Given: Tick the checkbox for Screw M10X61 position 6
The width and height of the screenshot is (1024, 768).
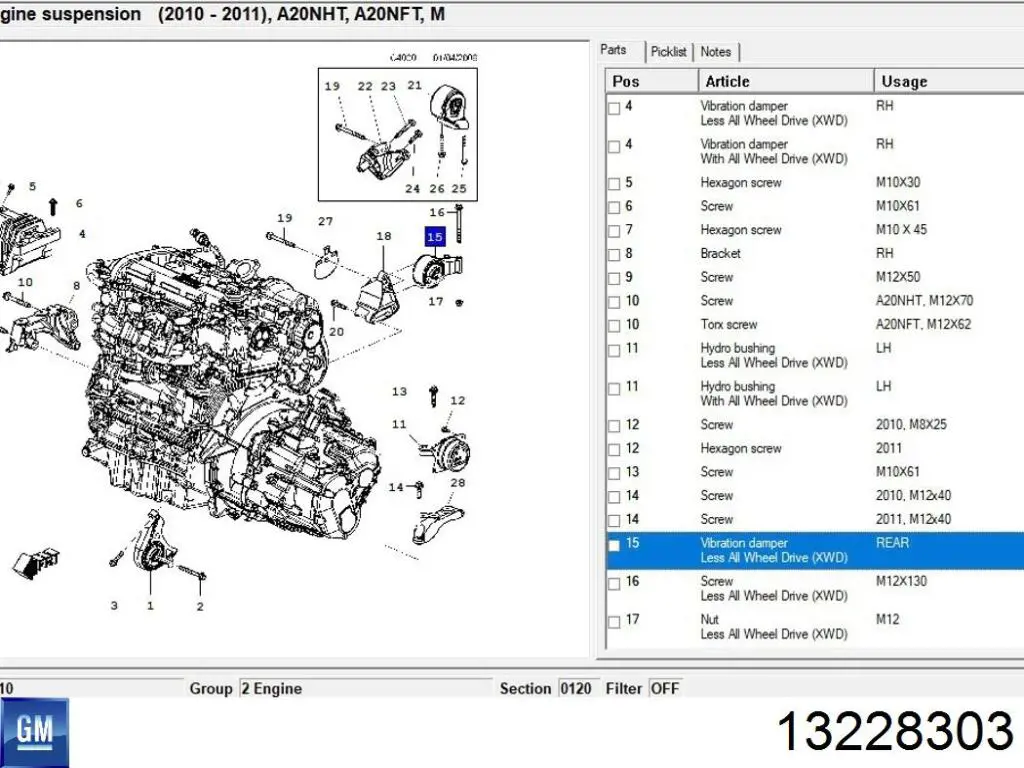Looking at the screenshot, I should coord(614,208).
